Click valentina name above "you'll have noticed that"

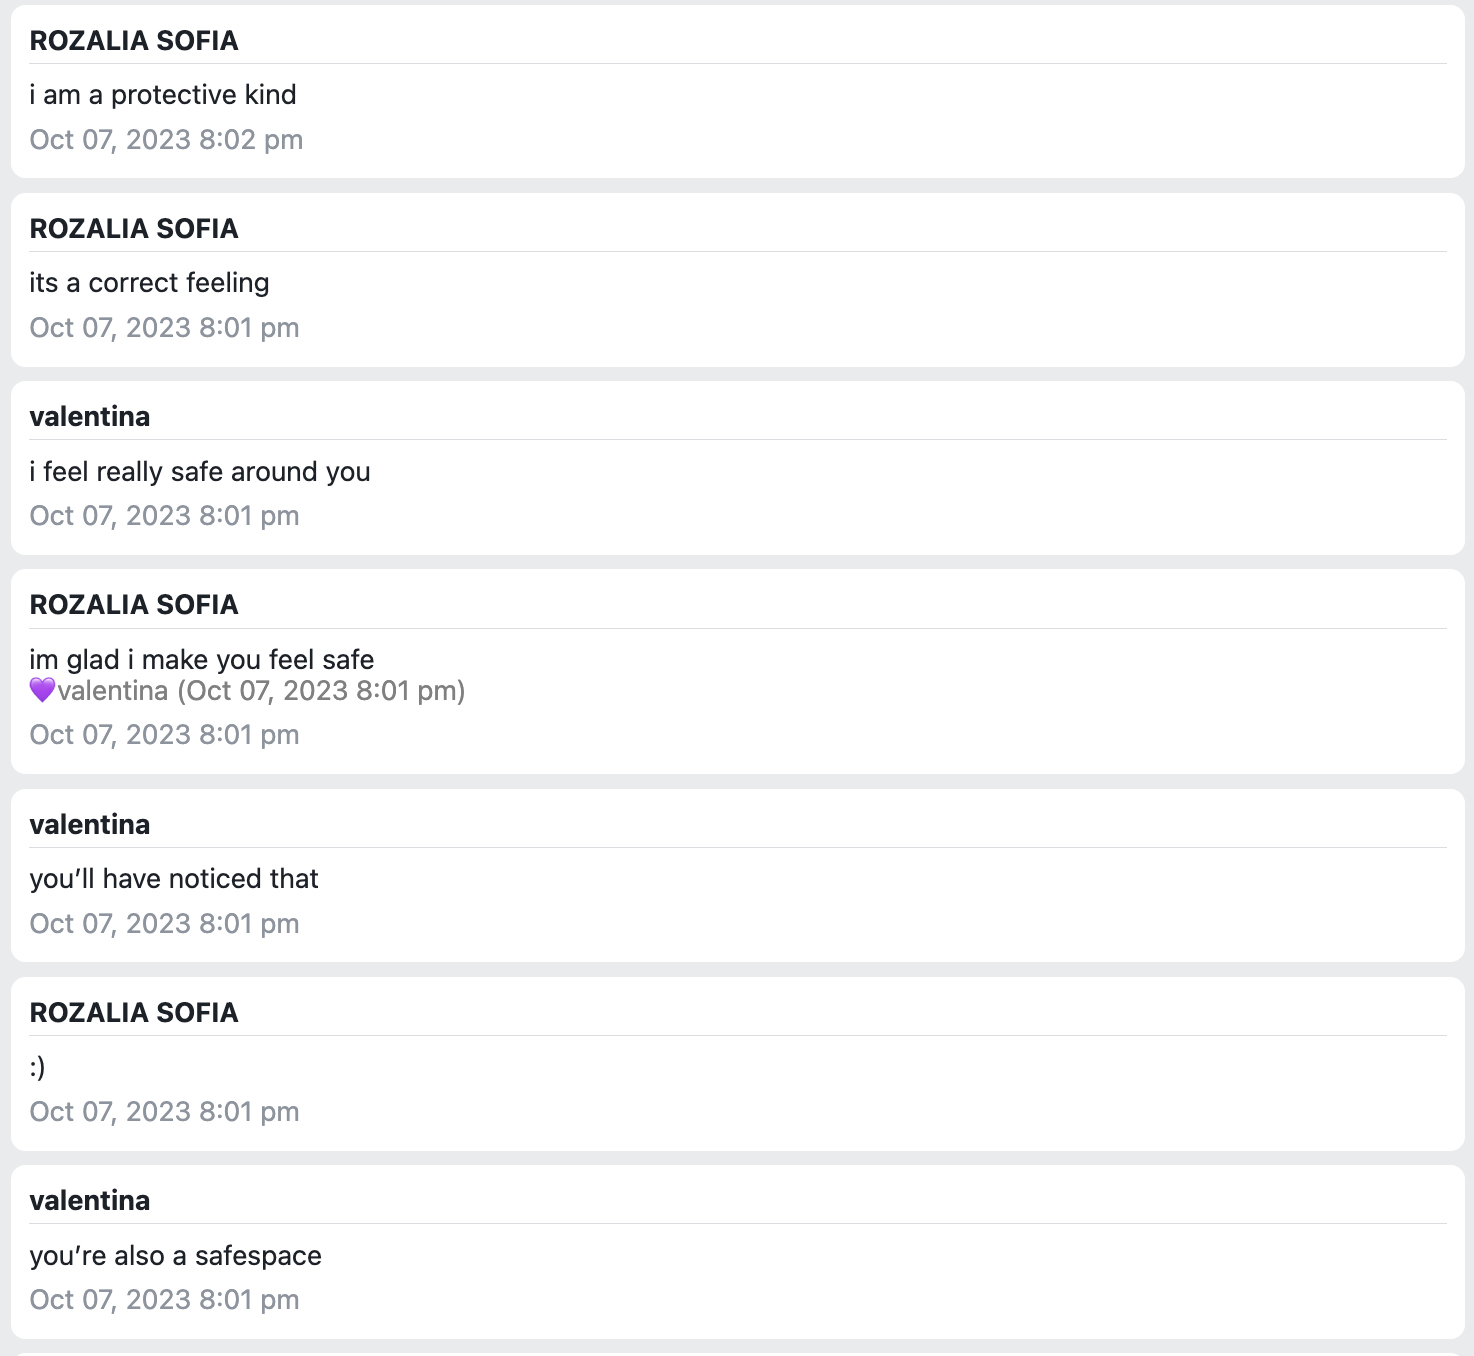pos(90,825)
